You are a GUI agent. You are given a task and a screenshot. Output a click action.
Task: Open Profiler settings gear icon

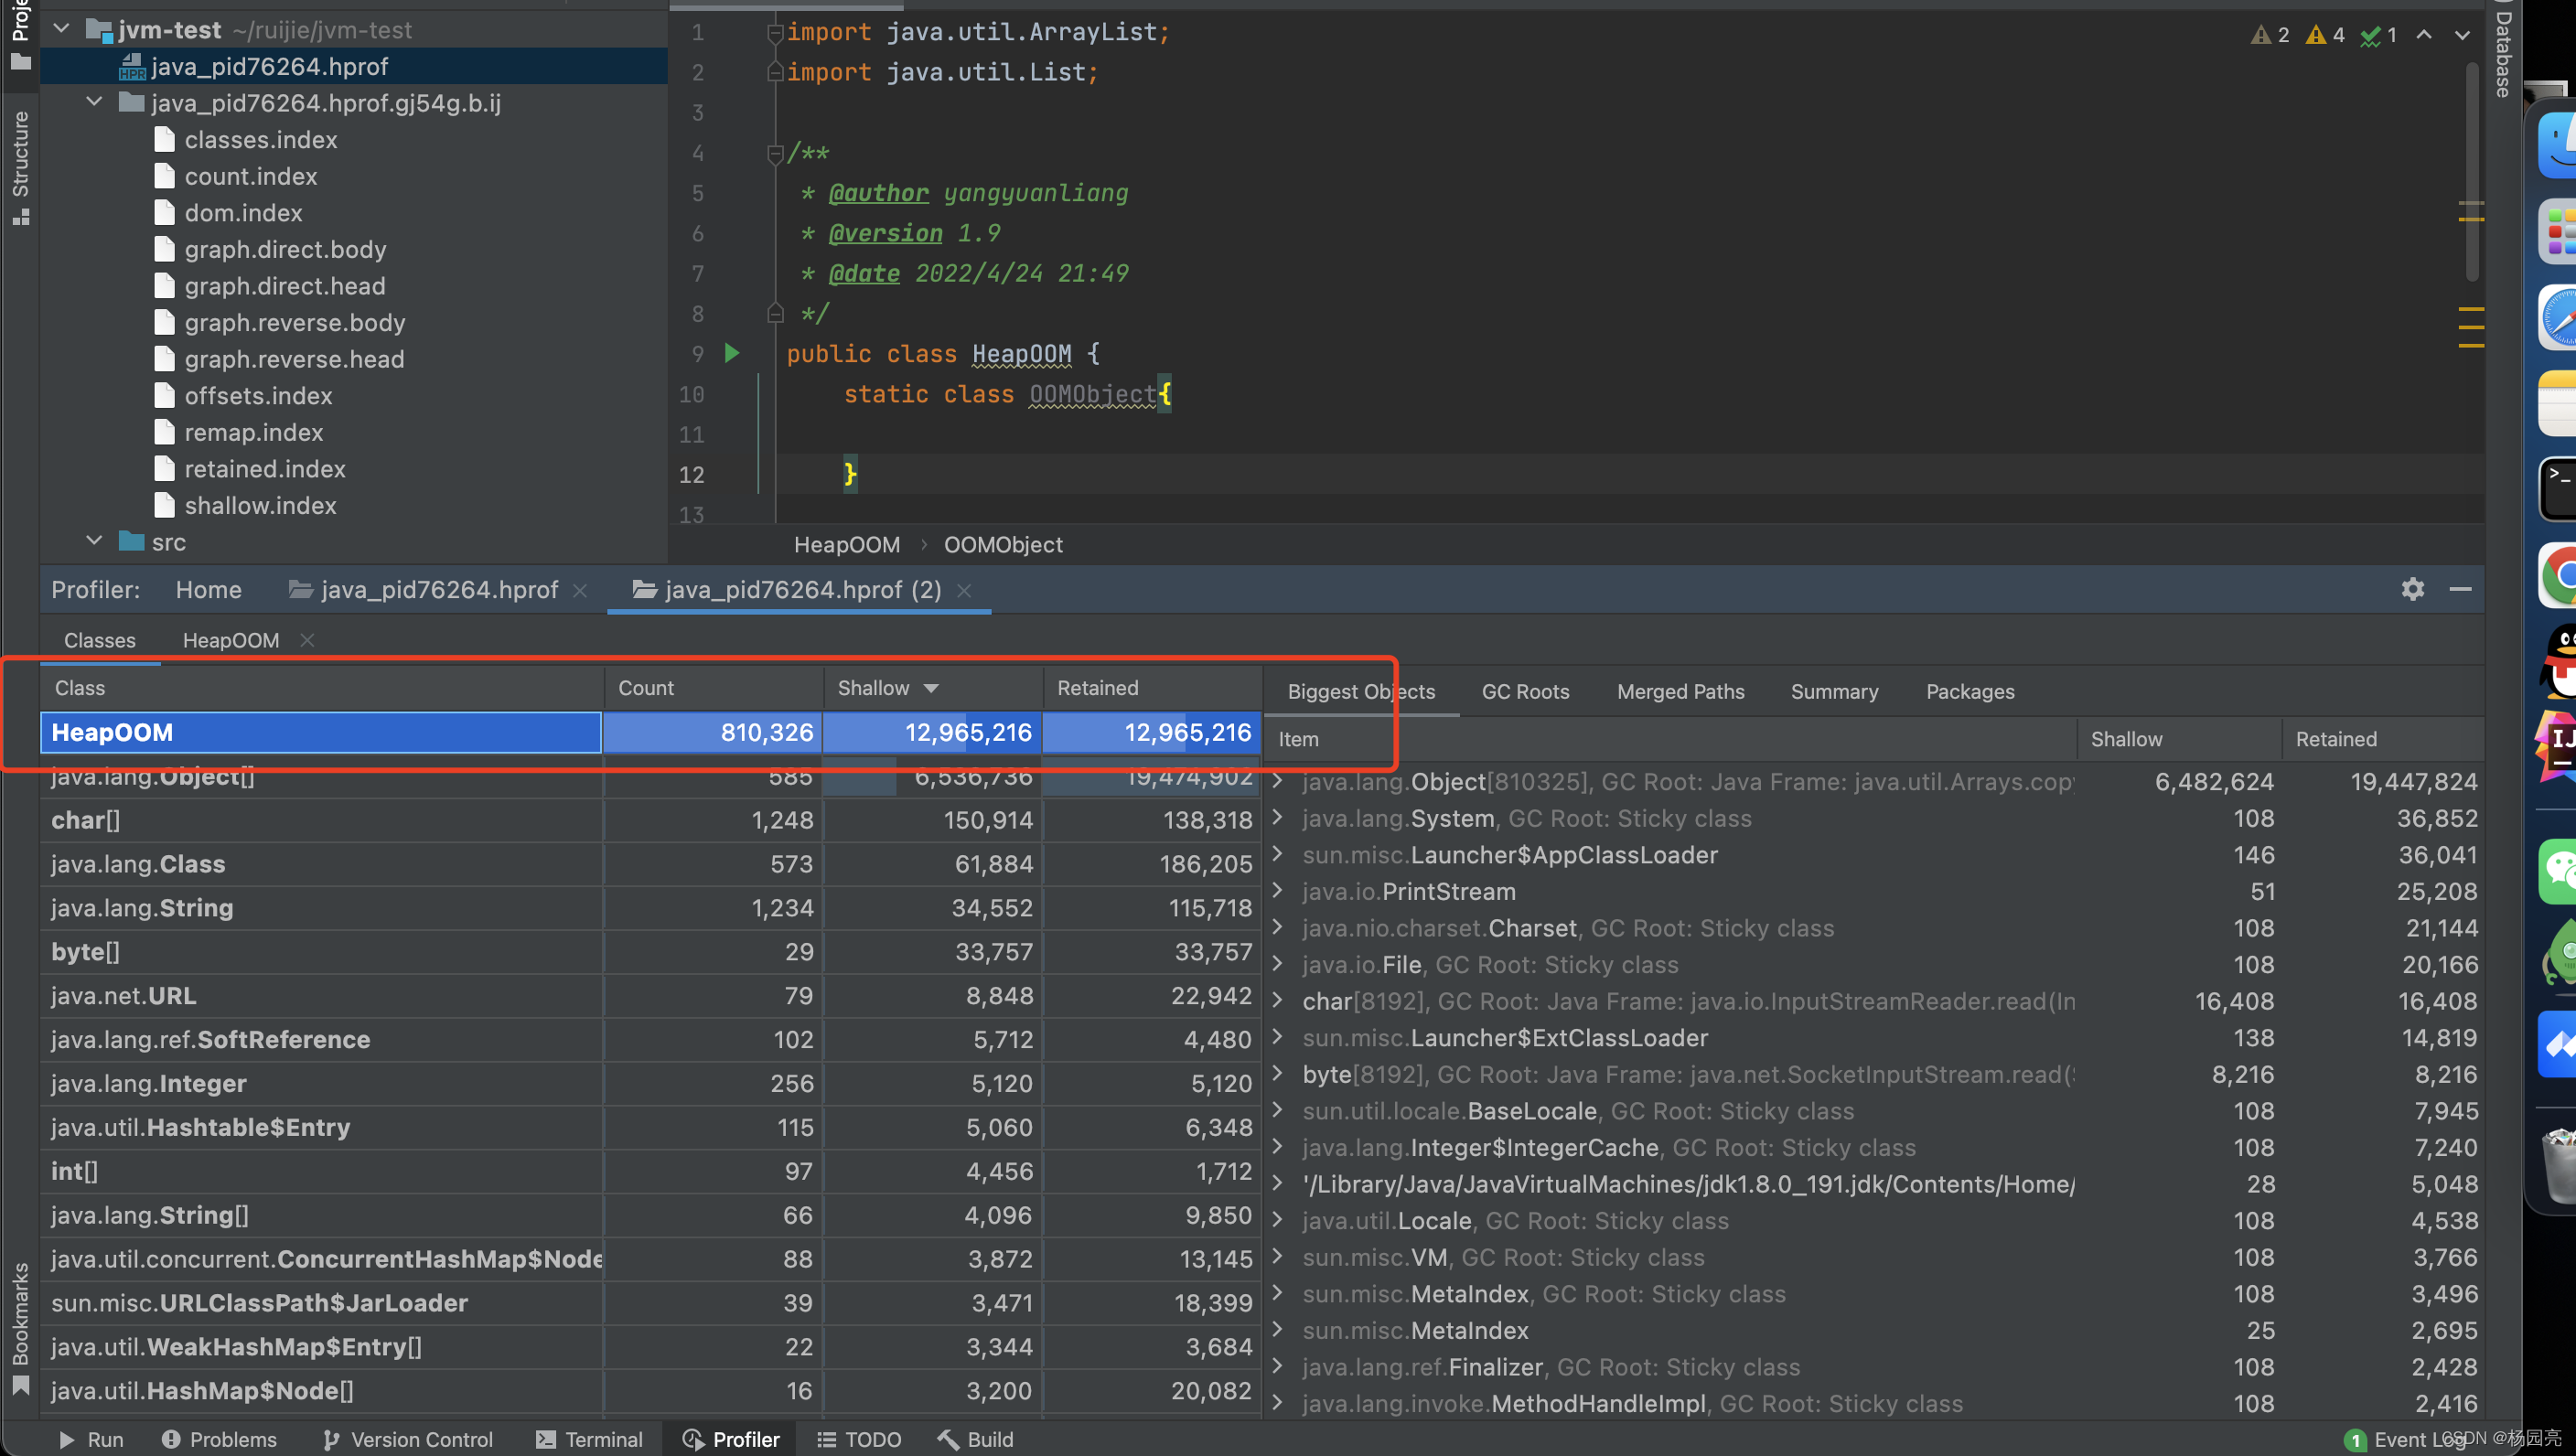coord(2412,589)
